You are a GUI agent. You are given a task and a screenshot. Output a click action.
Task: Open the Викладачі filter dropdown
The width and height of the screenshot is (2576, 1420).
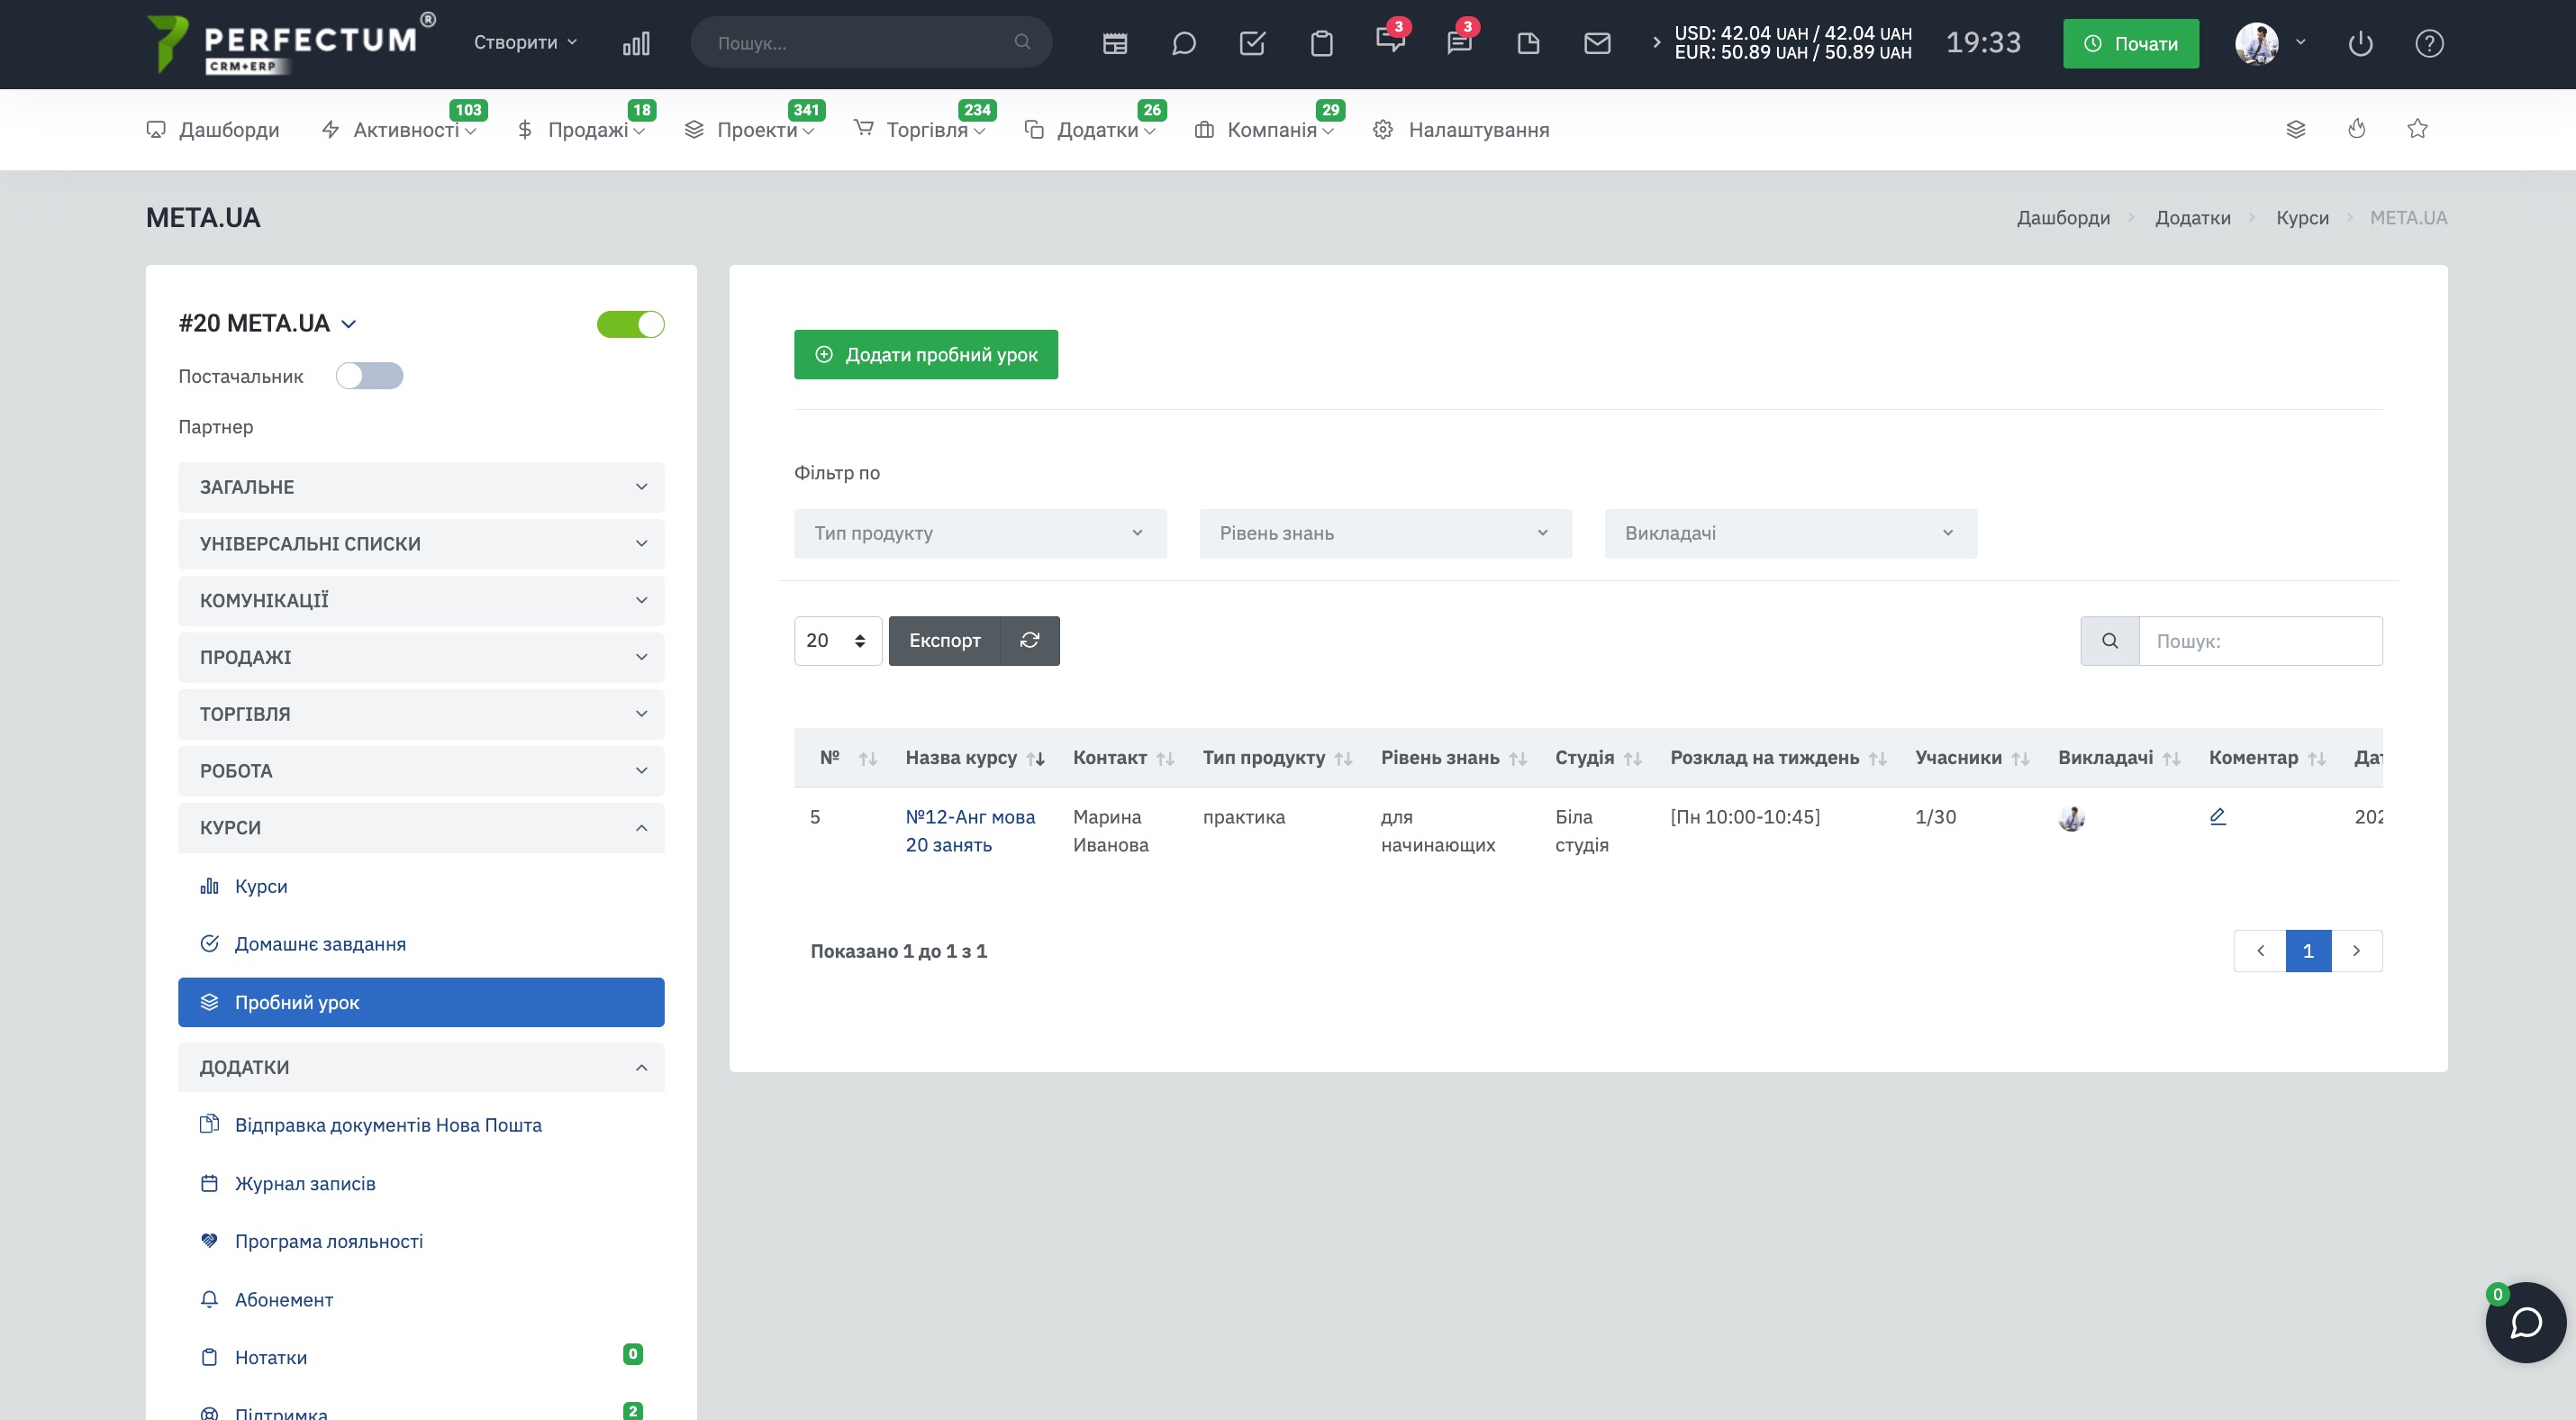pyautogui.click(x=1791, y=534)
